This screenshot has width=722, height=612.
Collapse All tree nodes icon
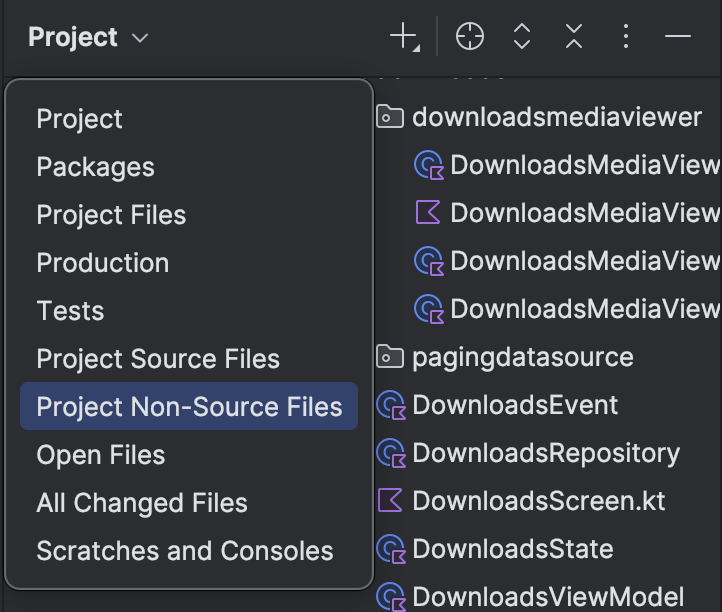click(574, 36)
